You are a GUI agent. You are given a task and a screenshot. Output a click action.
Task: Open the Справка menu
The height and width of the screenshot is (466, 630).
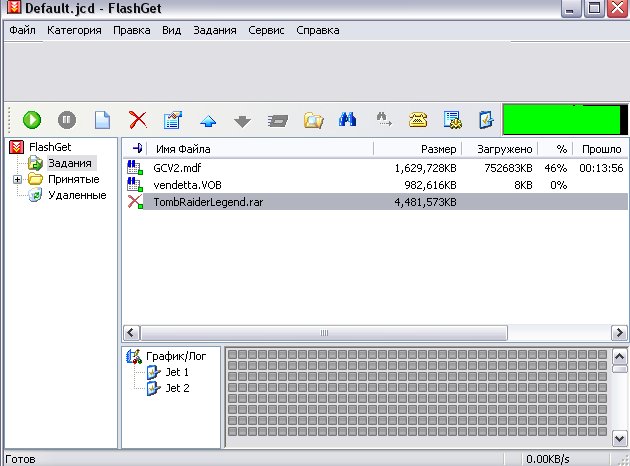tap(318, 30)
